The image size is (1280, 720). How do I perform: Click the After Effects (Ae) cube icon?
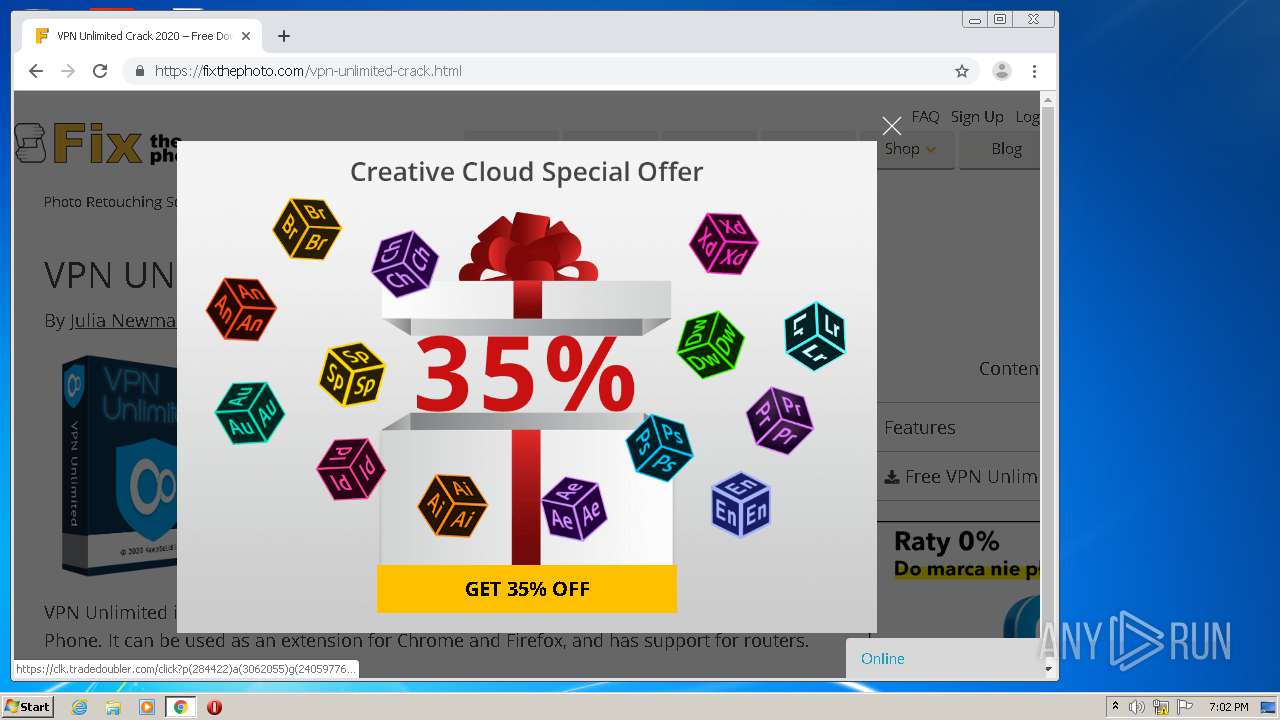[x=575, y=508]
